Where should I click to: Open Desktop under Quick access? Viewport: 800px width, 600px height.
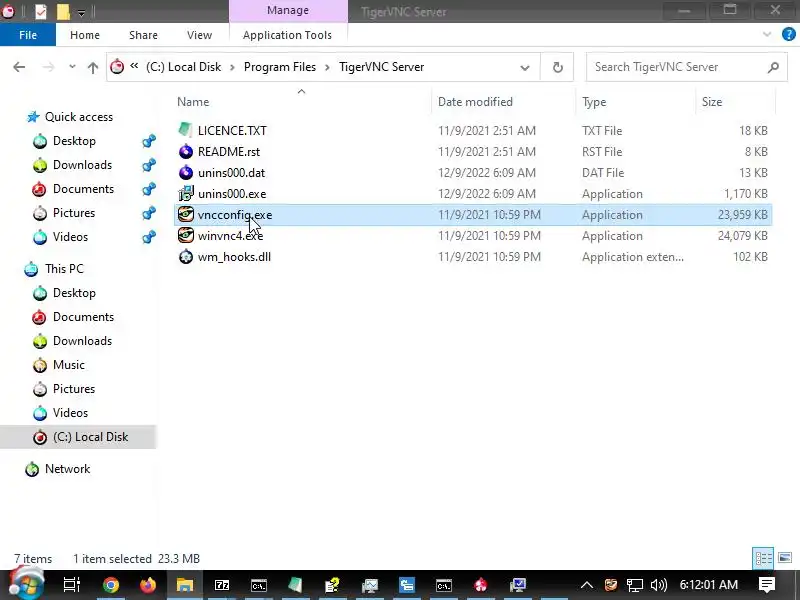tap(74, 141)
